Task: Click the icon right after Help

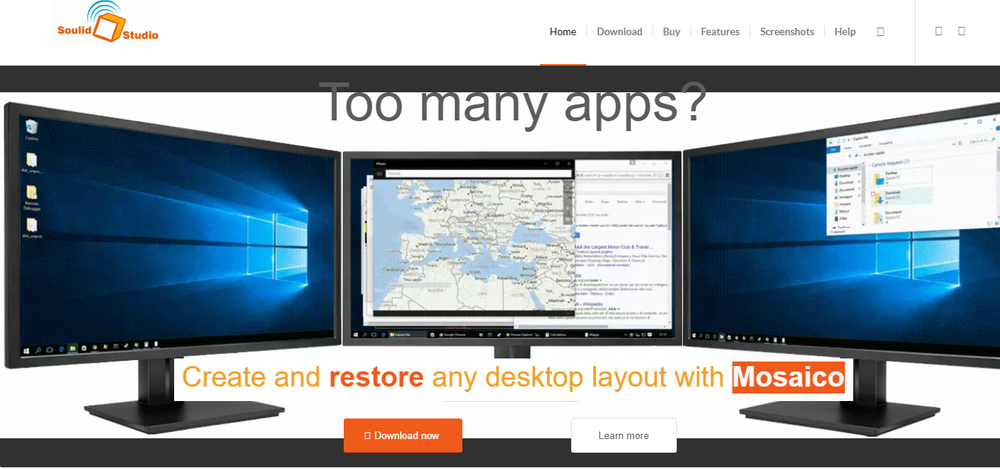Action: [x=881, y=32]
